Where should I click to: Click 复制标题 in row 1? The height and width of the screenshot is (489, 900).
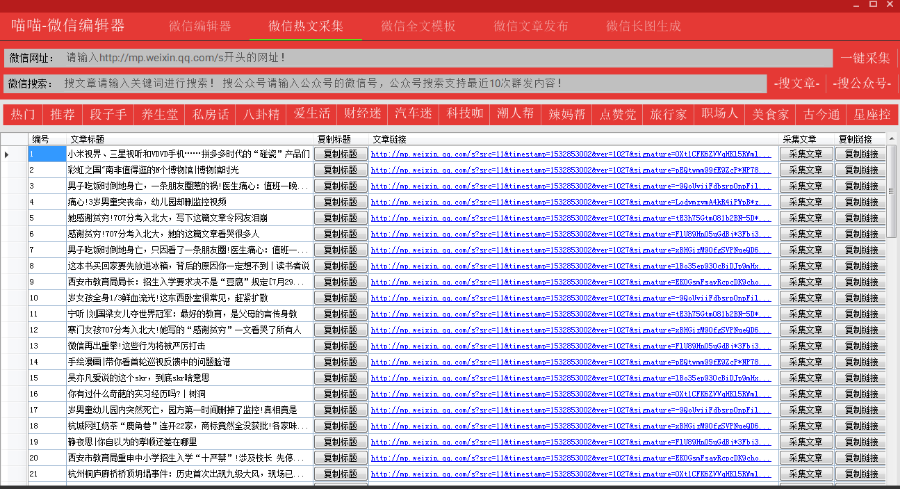tap(341, 154)
